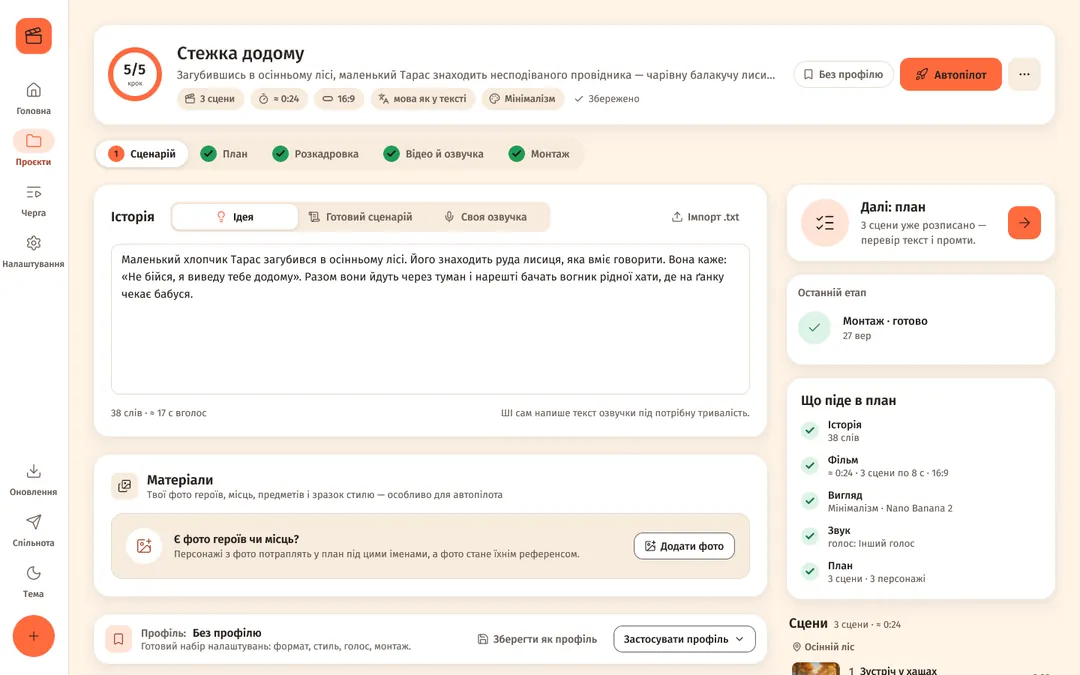The height and width of the screenshot is (675, 1080).
Task: Open the Черга queue icon
Action: [x=33, y=192]
